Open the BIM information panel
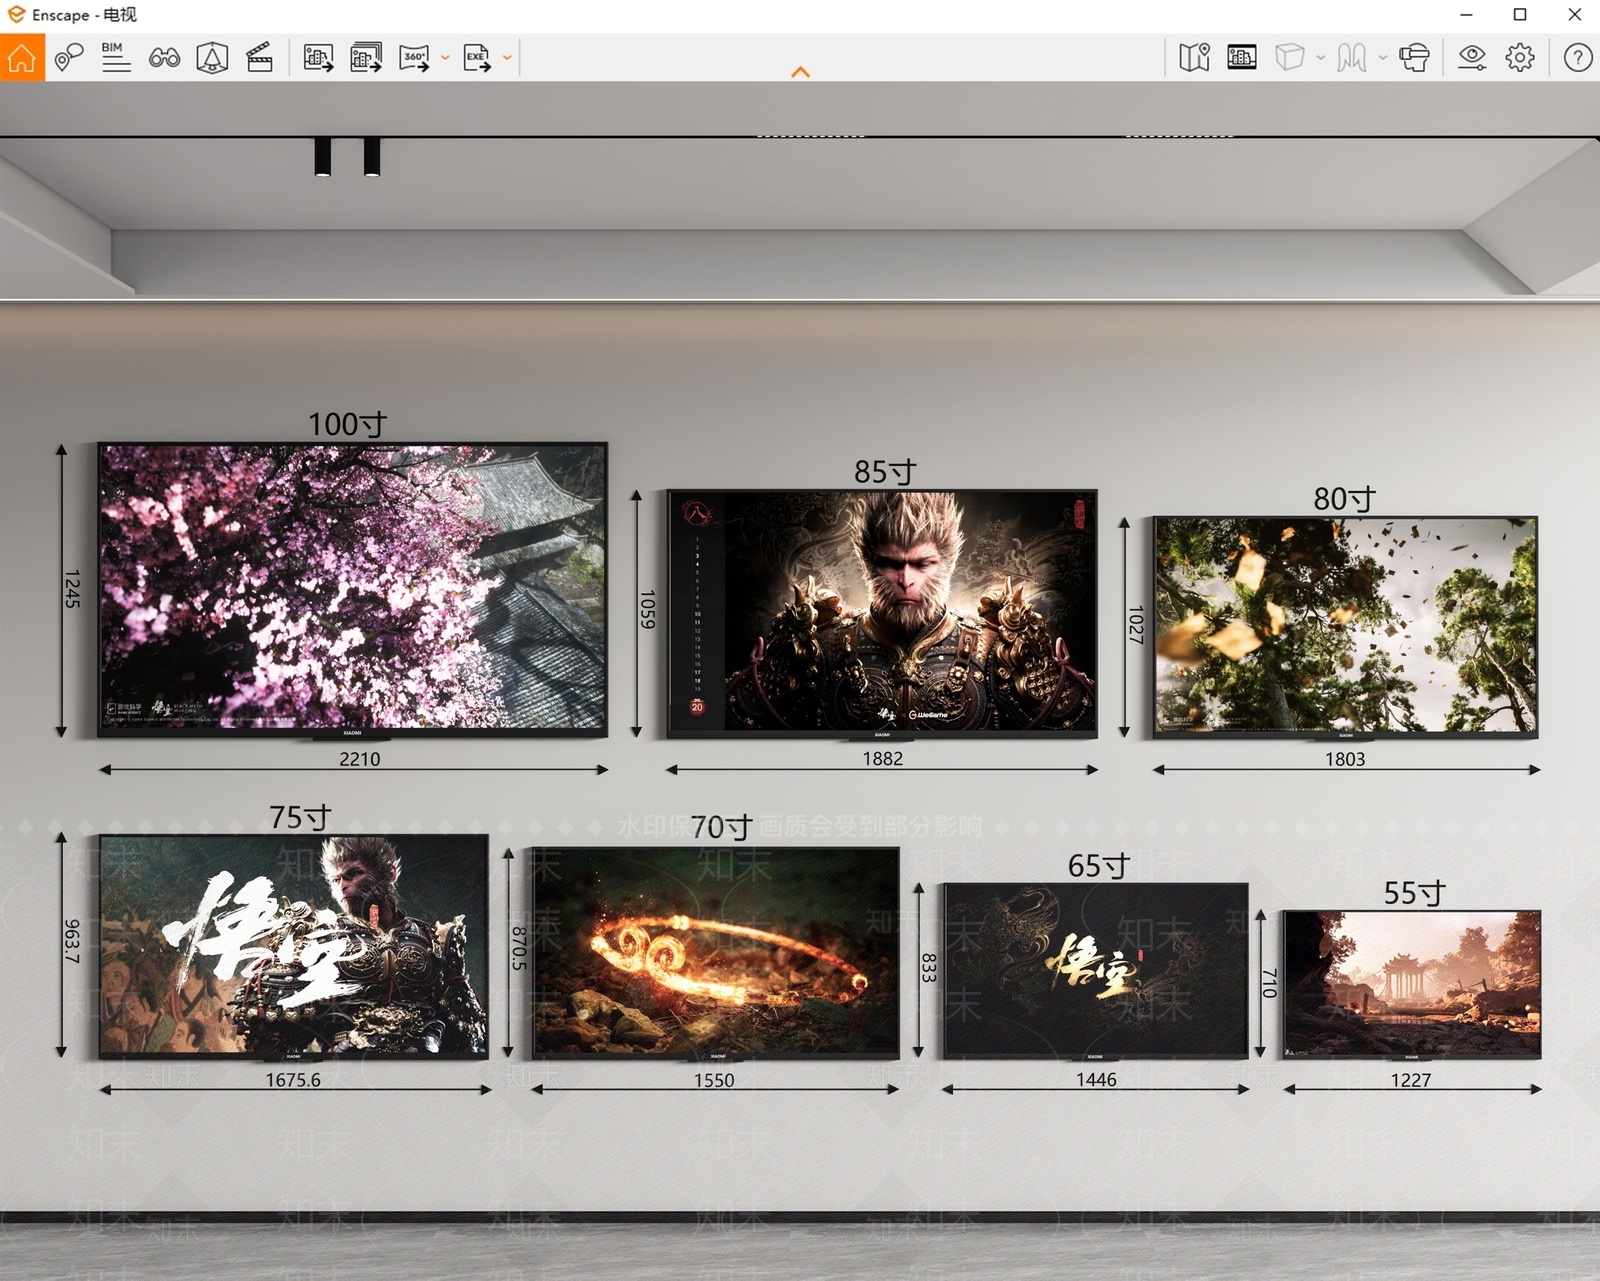 coord(116,58)
